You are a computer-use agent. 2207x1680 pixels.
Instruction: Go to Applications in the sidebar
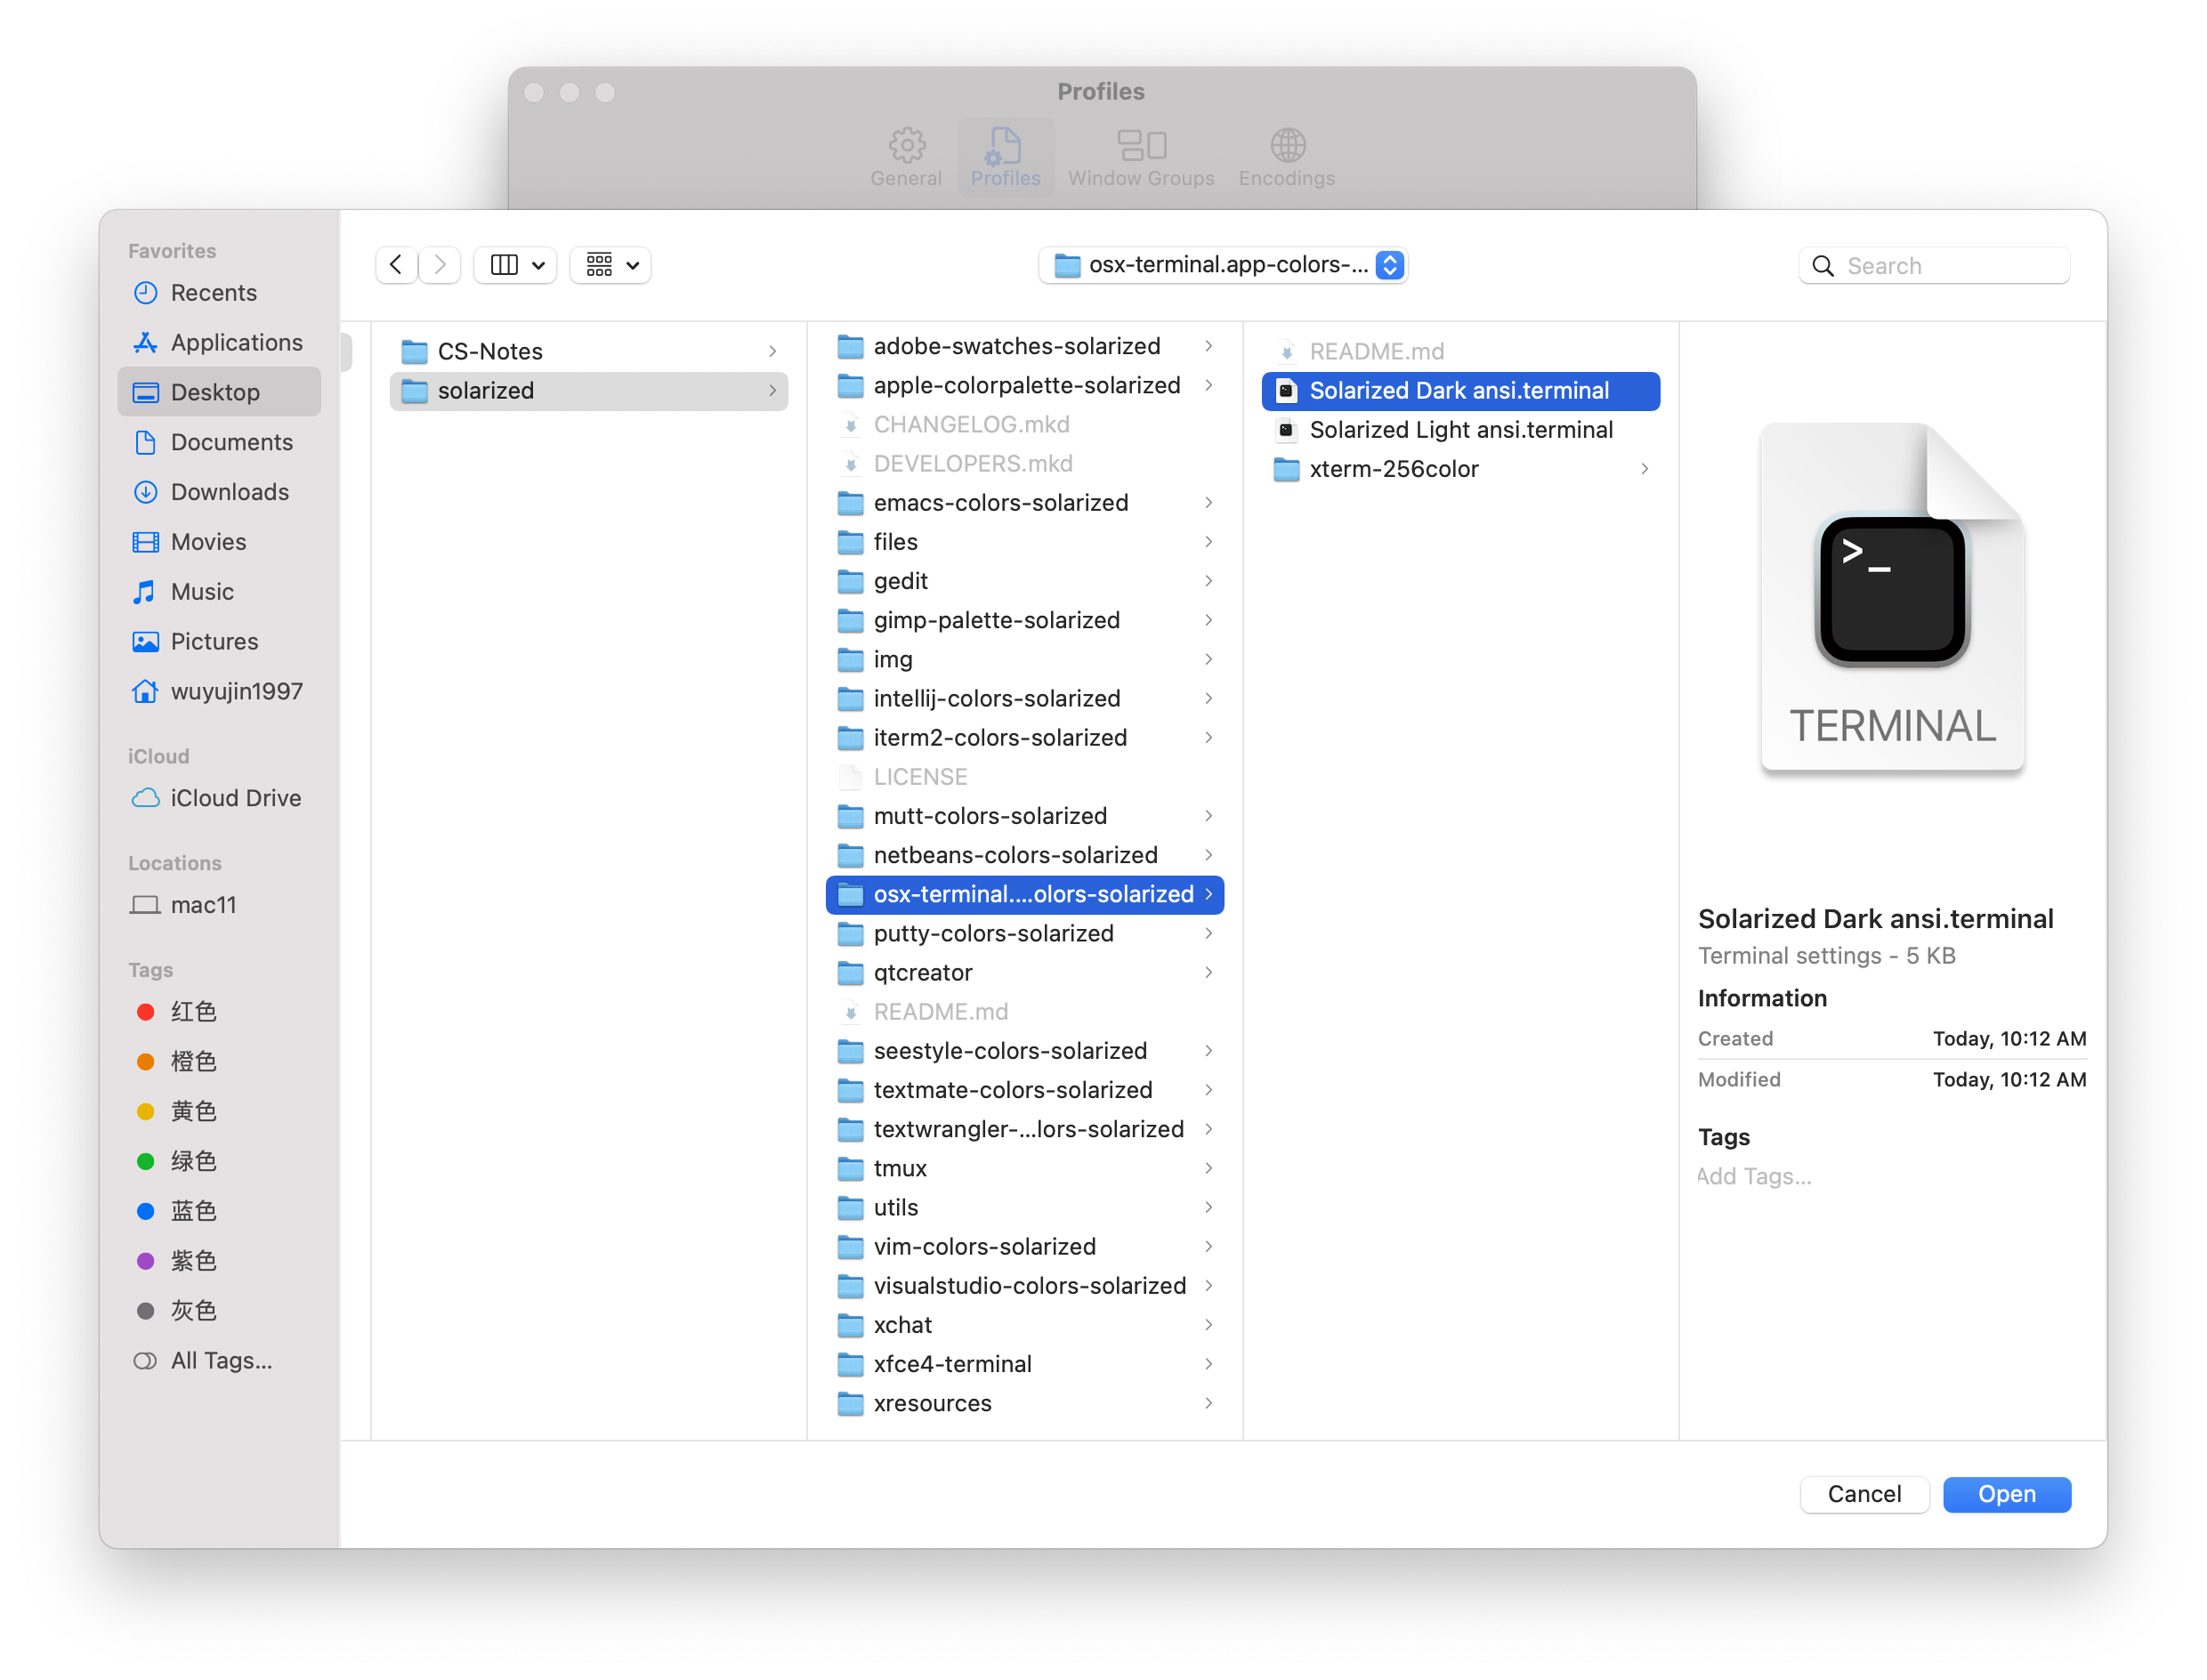236,343
